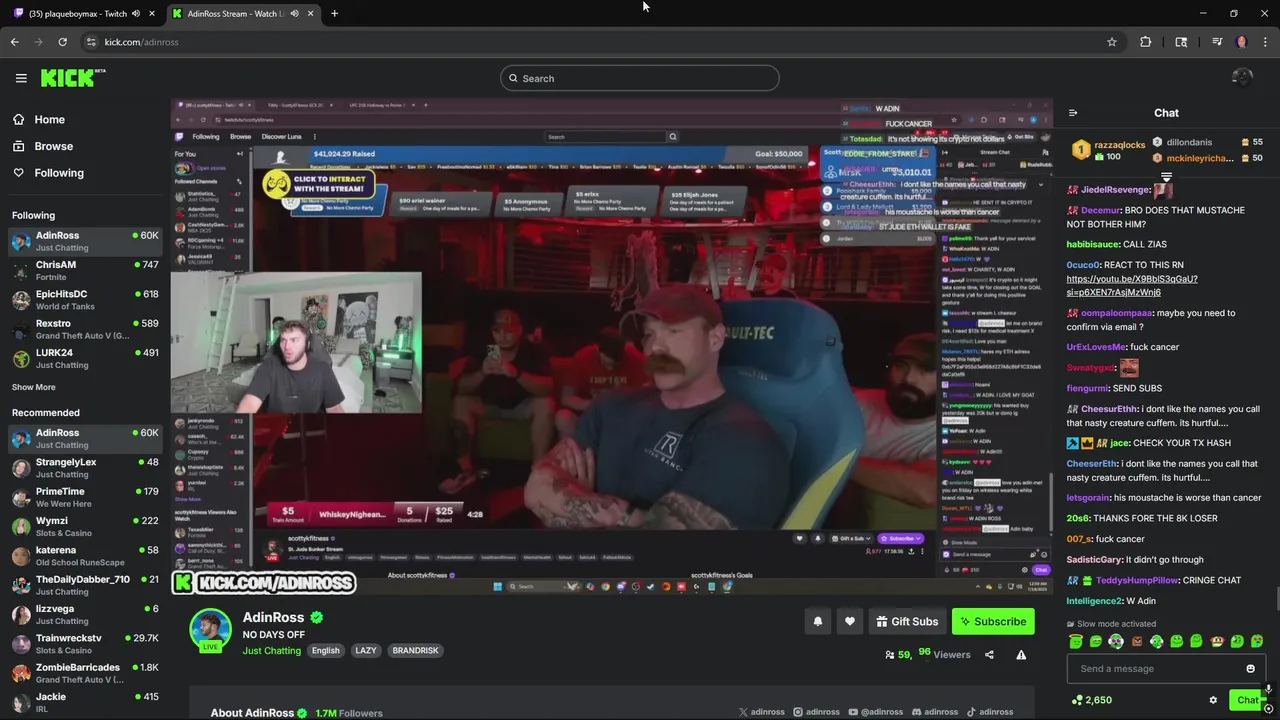
Task: Click the share icon next to Viewers
Action: point(989,655)
